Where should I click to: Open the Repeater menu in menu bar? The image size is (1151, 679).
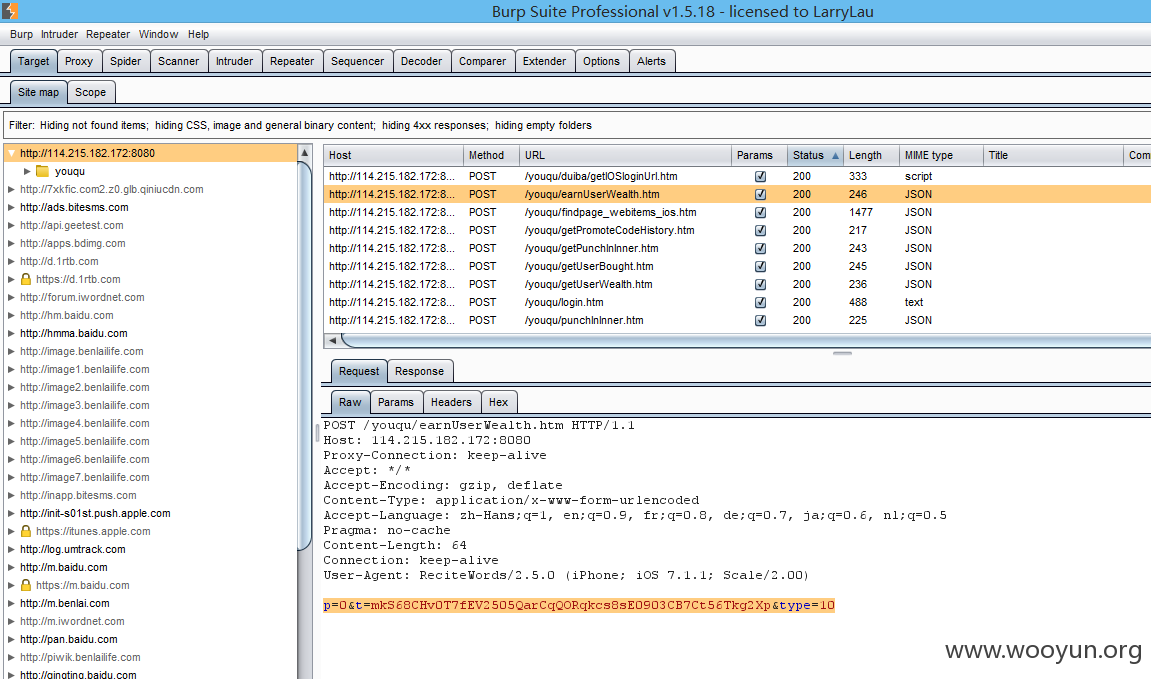click(x=108, y=34)
